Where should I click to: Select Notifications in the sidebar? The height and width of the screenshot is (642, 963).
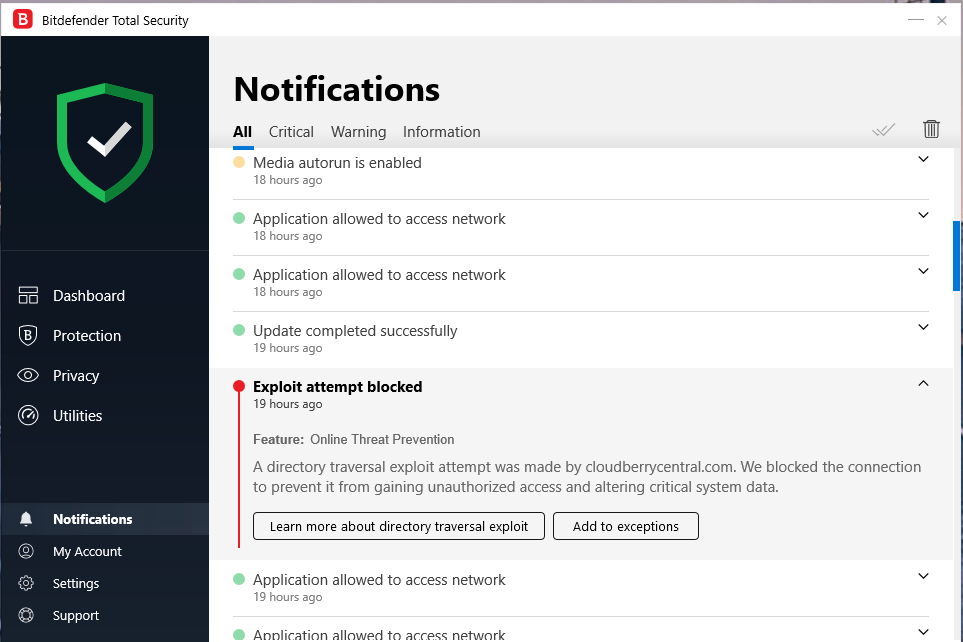[x=92, y=520]
